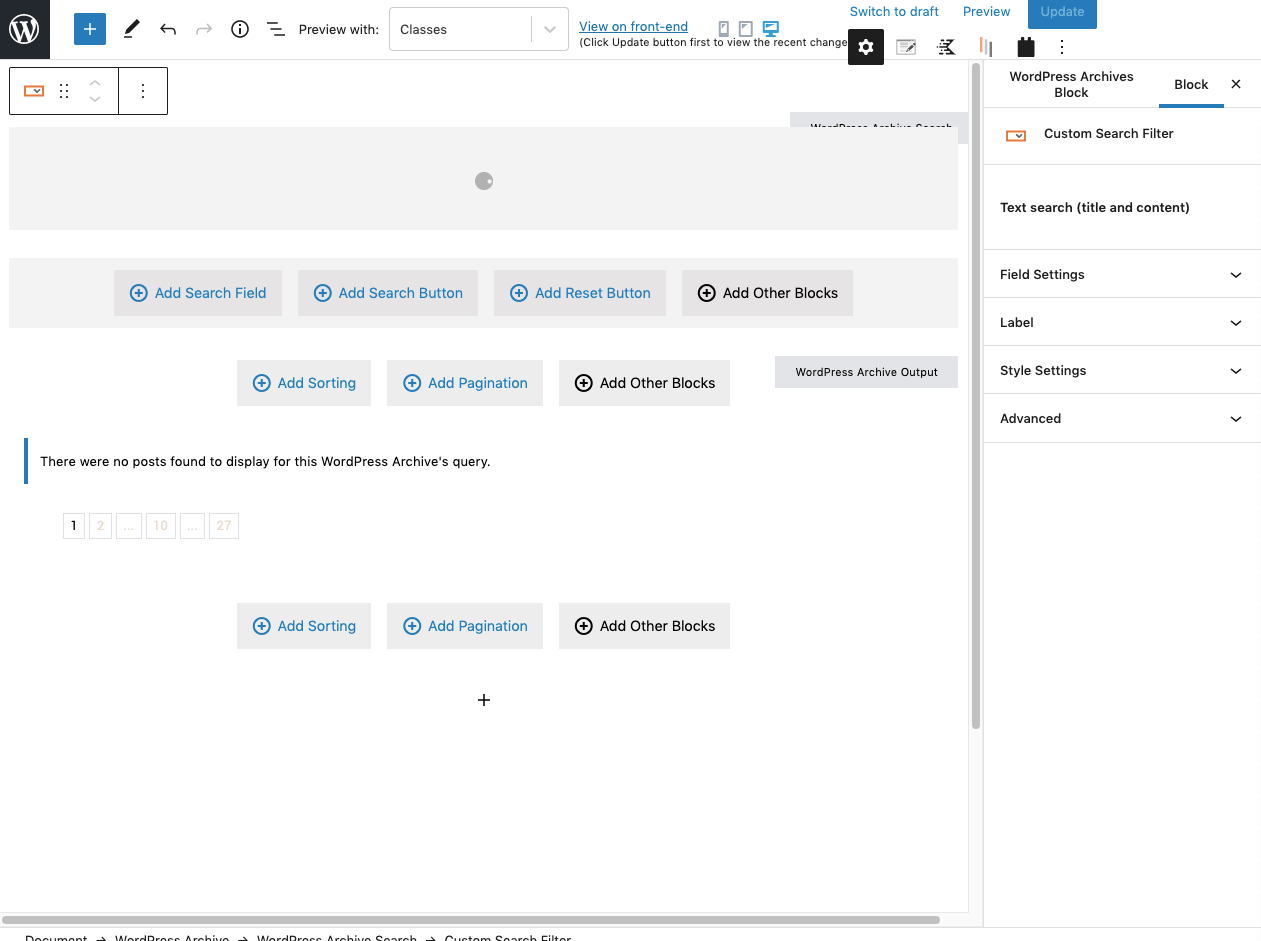1261x941 pixels.
Task: Click Switch to draft
Action: pyautogui.click(x=894, y=11)
